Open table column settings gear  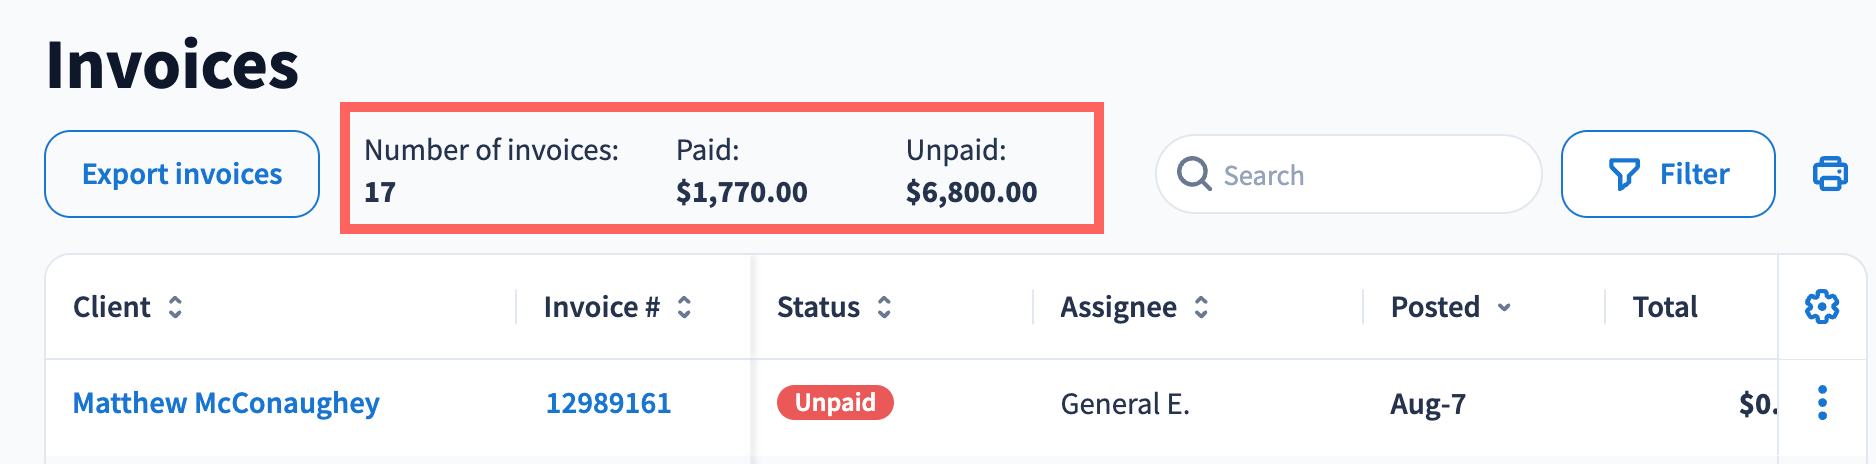[x=1821, y=307]
